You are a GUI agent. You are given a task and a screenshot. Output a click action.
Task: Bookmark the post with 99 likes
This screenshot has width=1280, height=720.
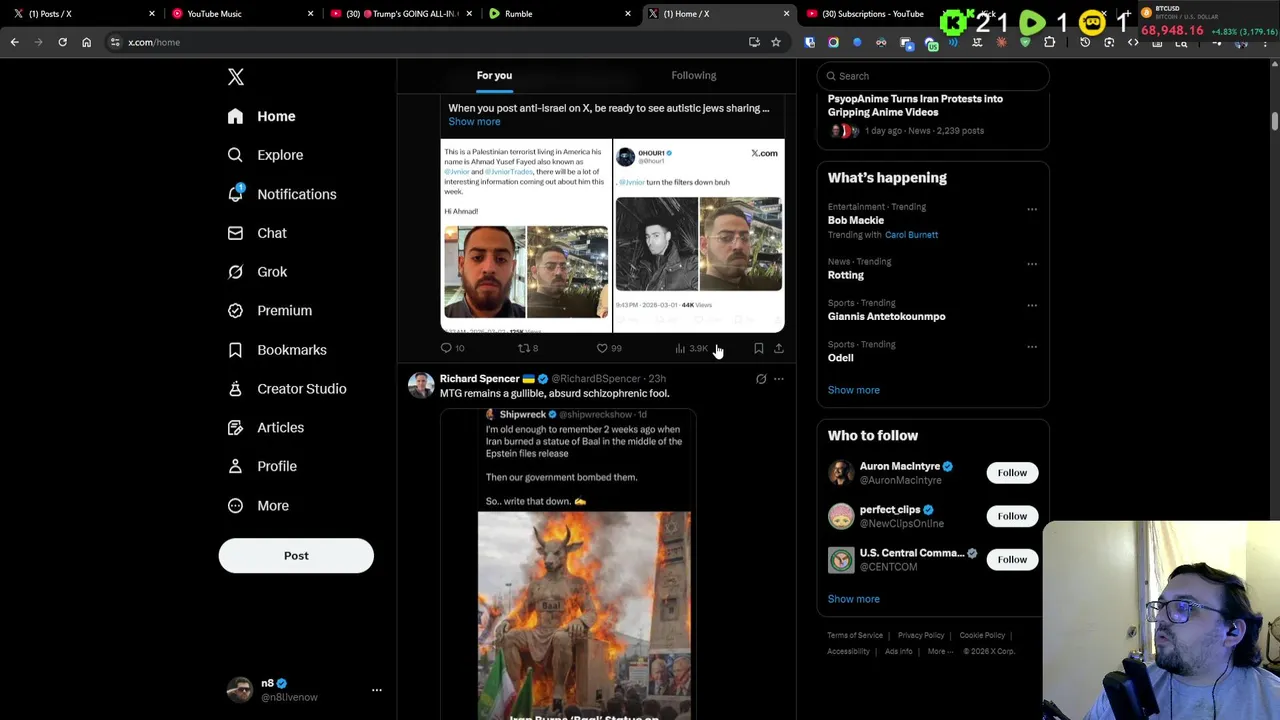tap(758, 348)
